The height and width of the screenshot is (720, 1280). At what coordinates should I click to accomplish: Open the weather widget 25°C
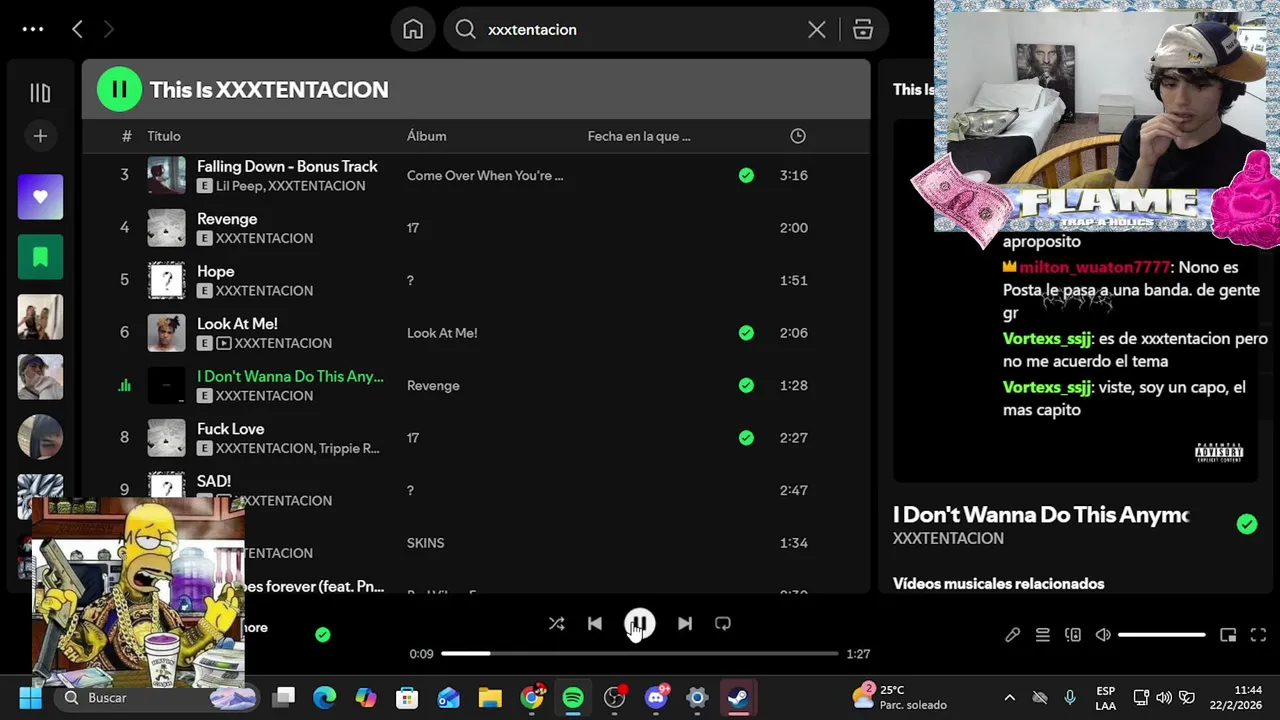tap(898, 697)
